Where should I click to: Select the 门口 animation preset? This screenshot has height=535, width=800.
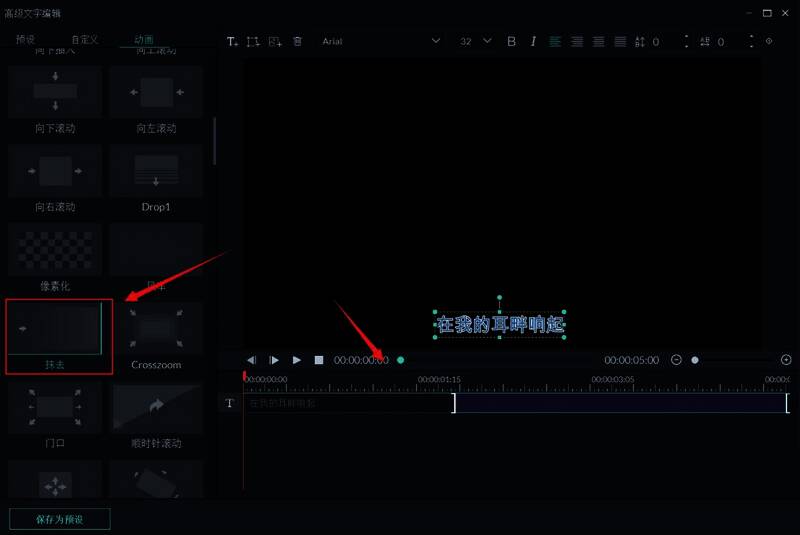click(55, 416)
